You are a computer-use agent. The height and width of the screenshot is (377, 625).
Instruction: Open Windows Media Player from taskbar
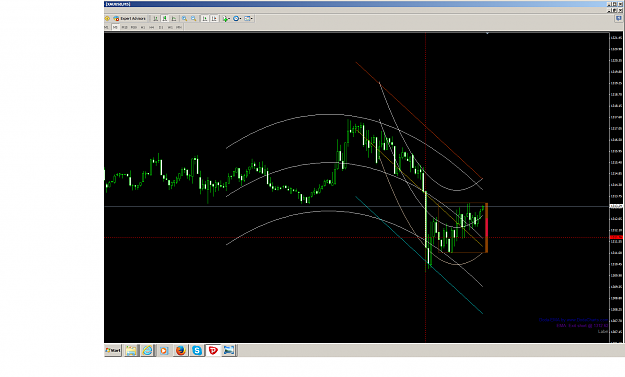click(x=164, y=350)
